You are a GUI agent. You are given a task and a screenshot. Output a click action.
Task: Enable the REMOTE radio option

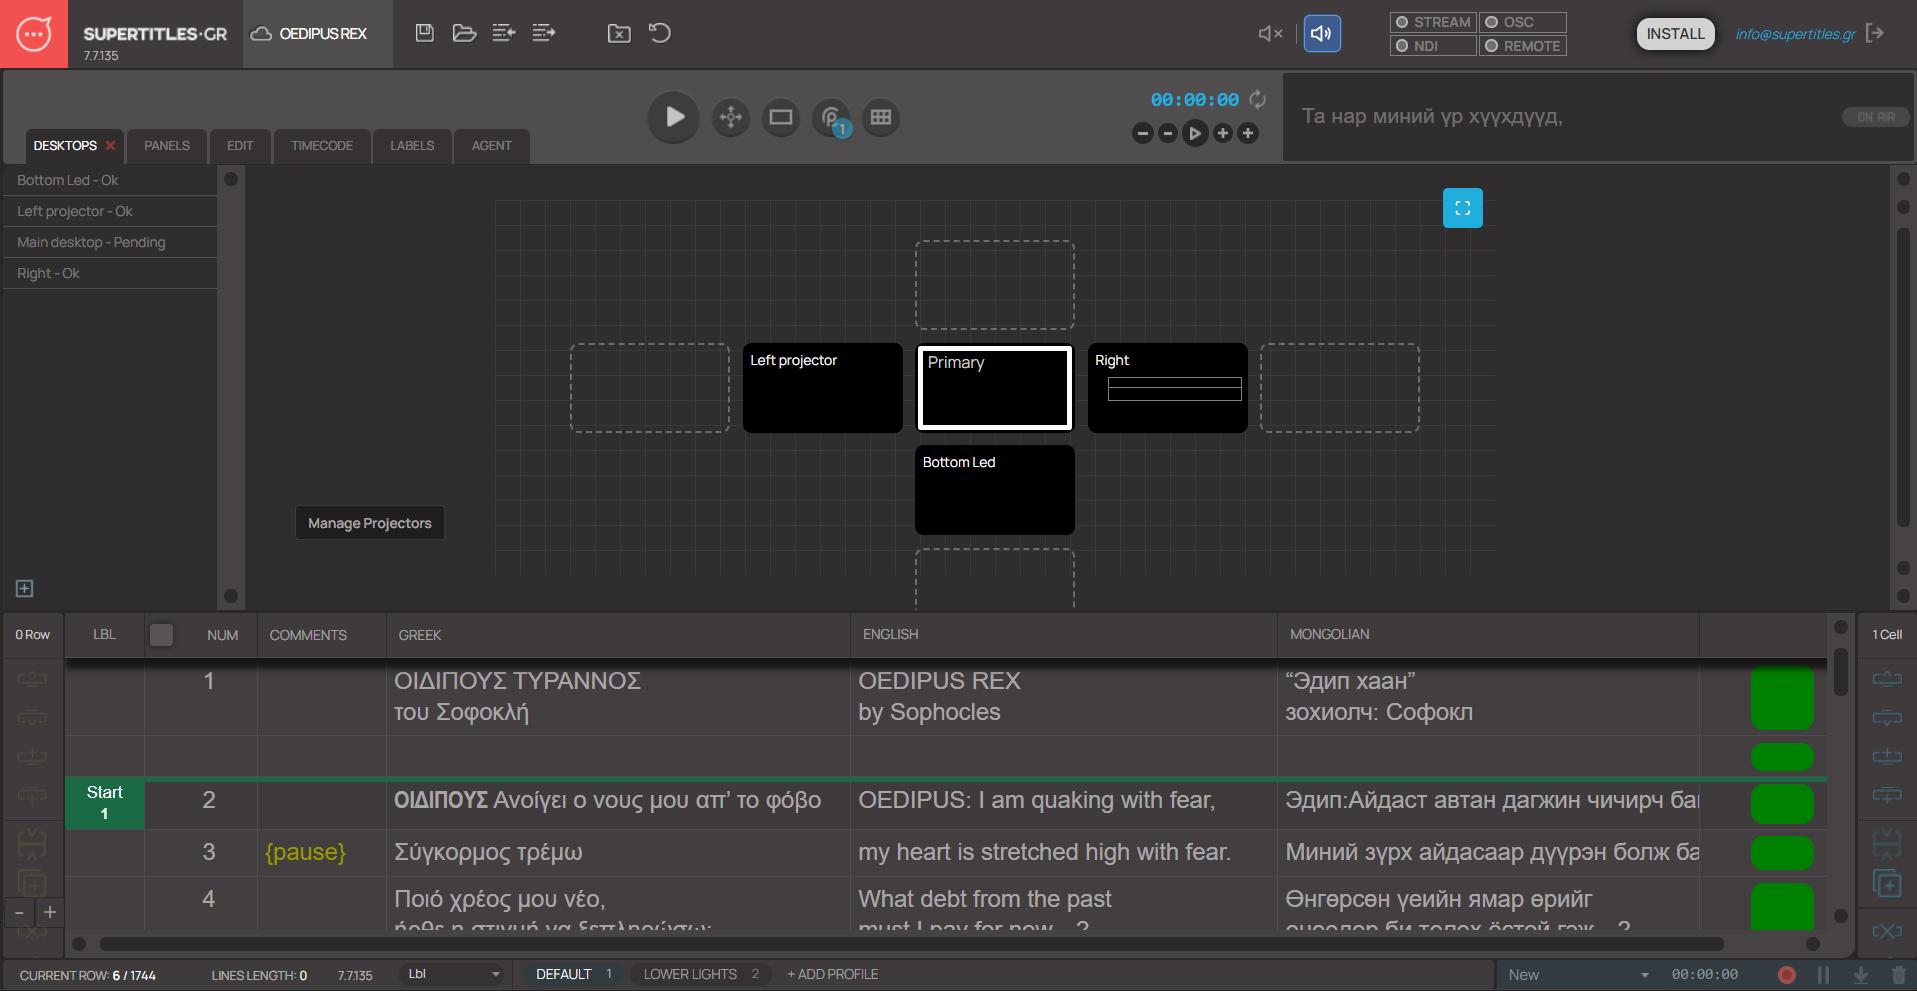point(1522,46)
